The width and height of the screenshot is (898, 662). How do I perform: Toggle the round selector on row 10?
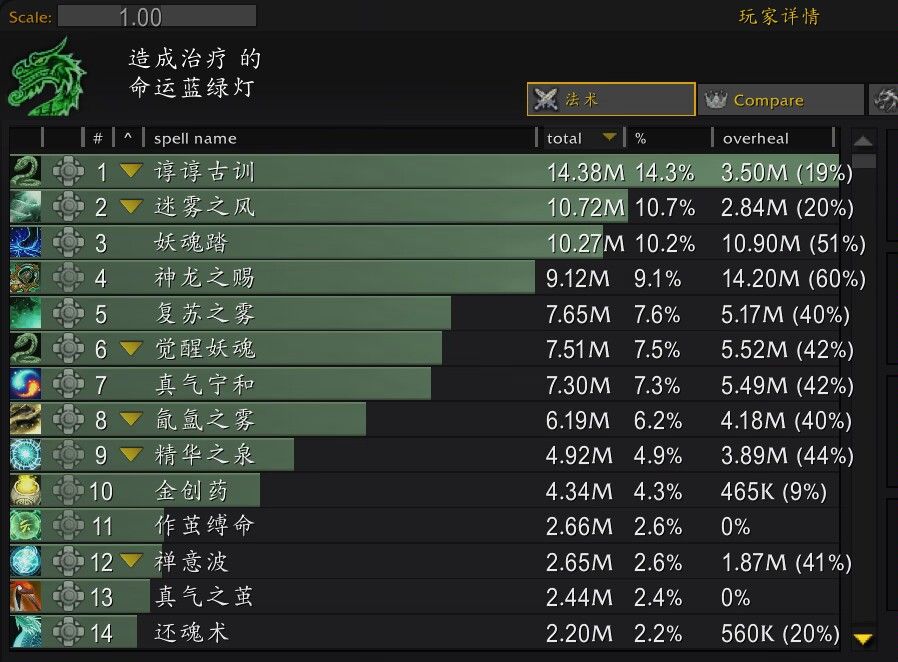click(x=68, y=491)
